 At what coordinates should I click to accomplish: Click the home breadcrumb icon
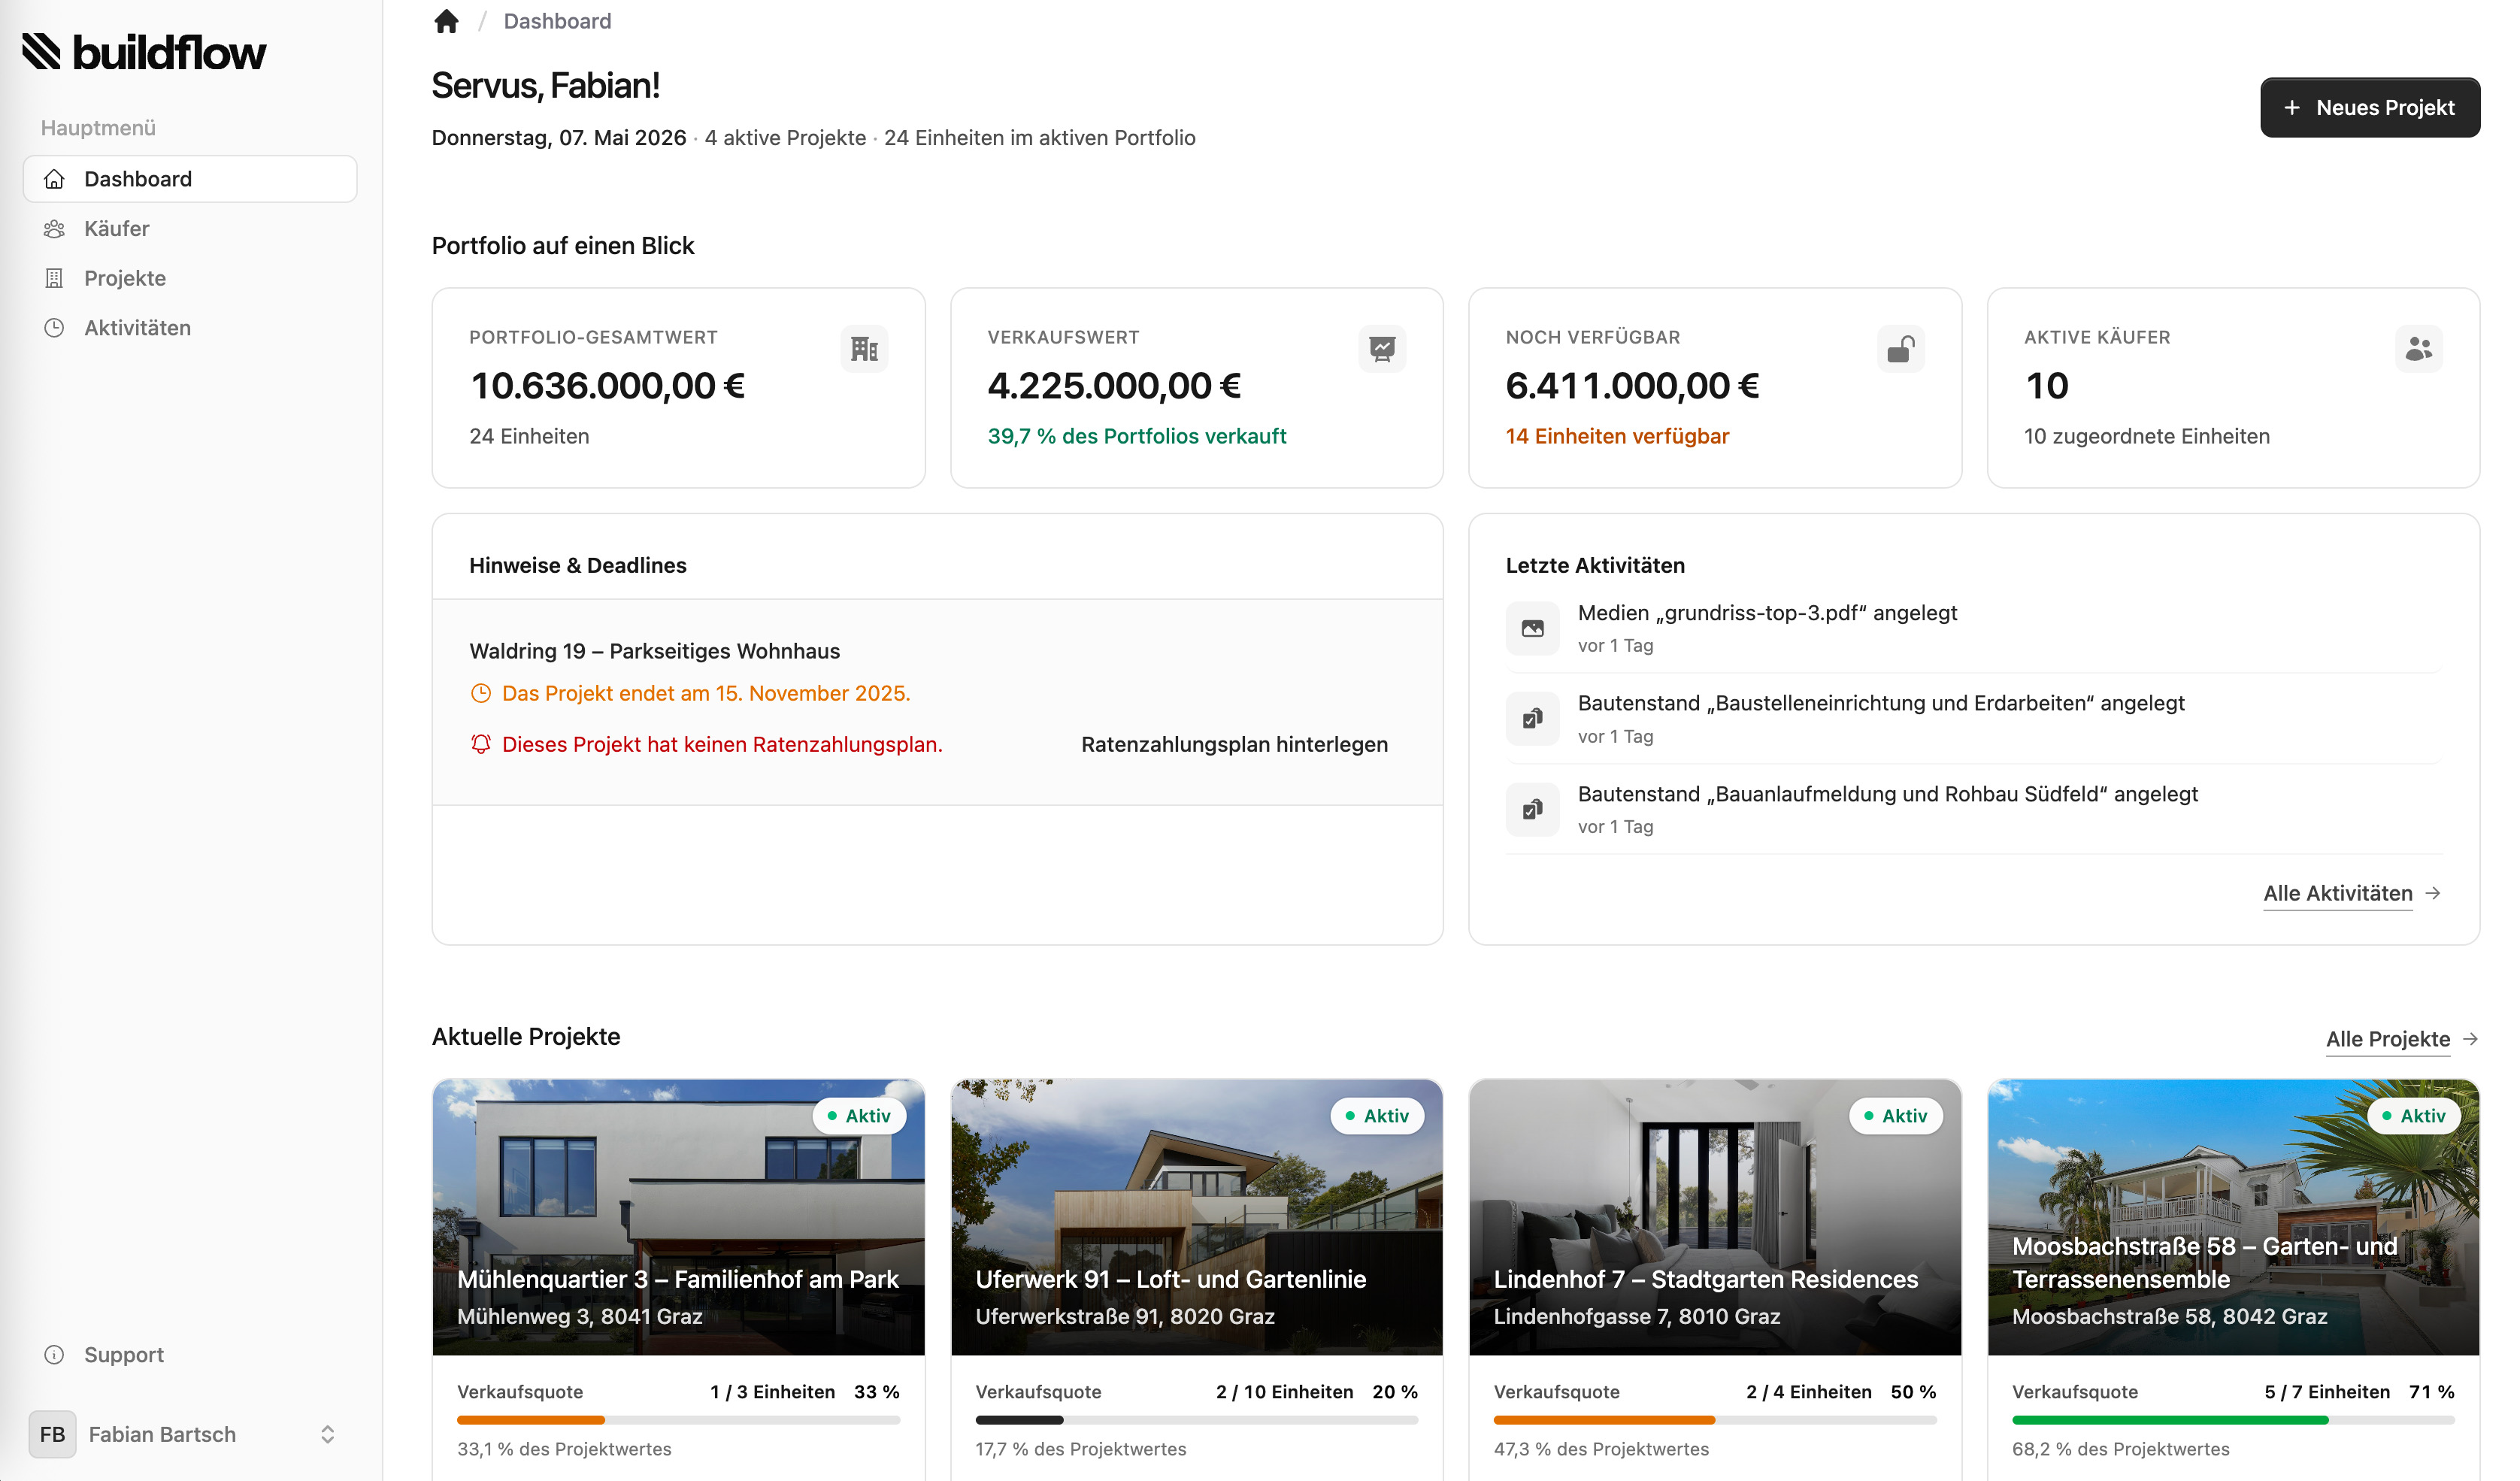[x=447, y=21]
